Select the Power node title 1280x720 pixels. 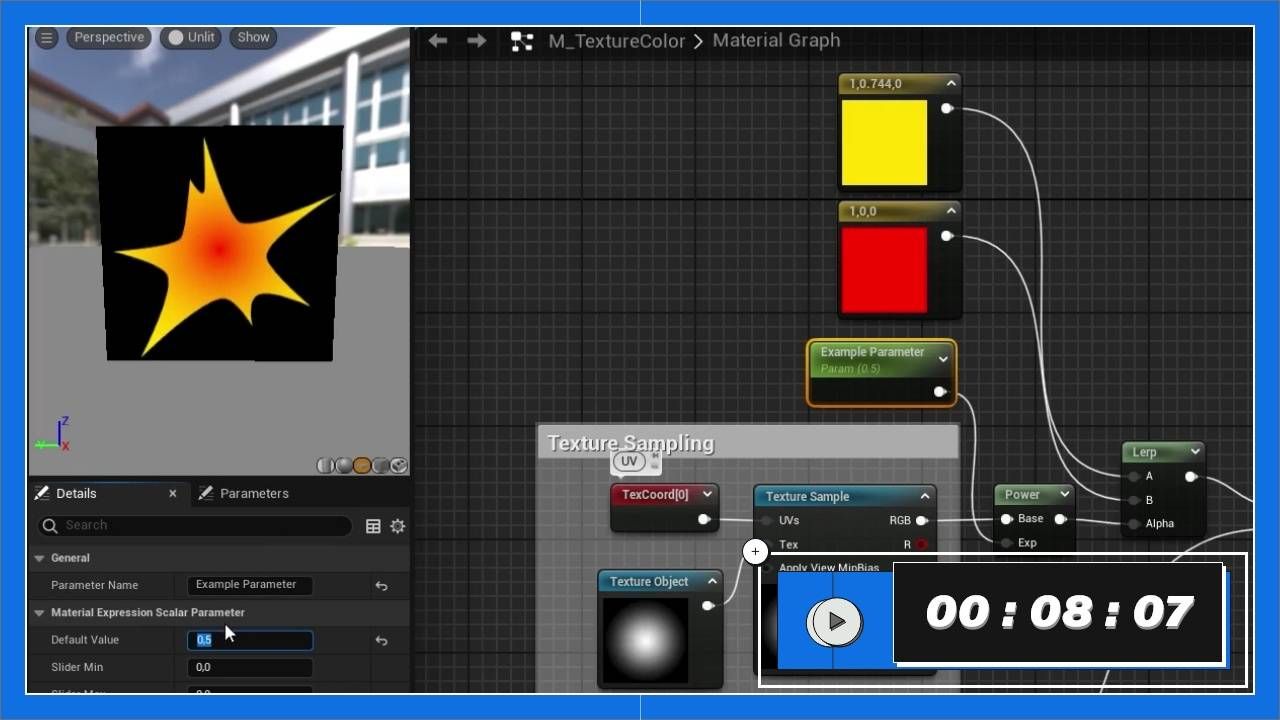click(1022, 494)
